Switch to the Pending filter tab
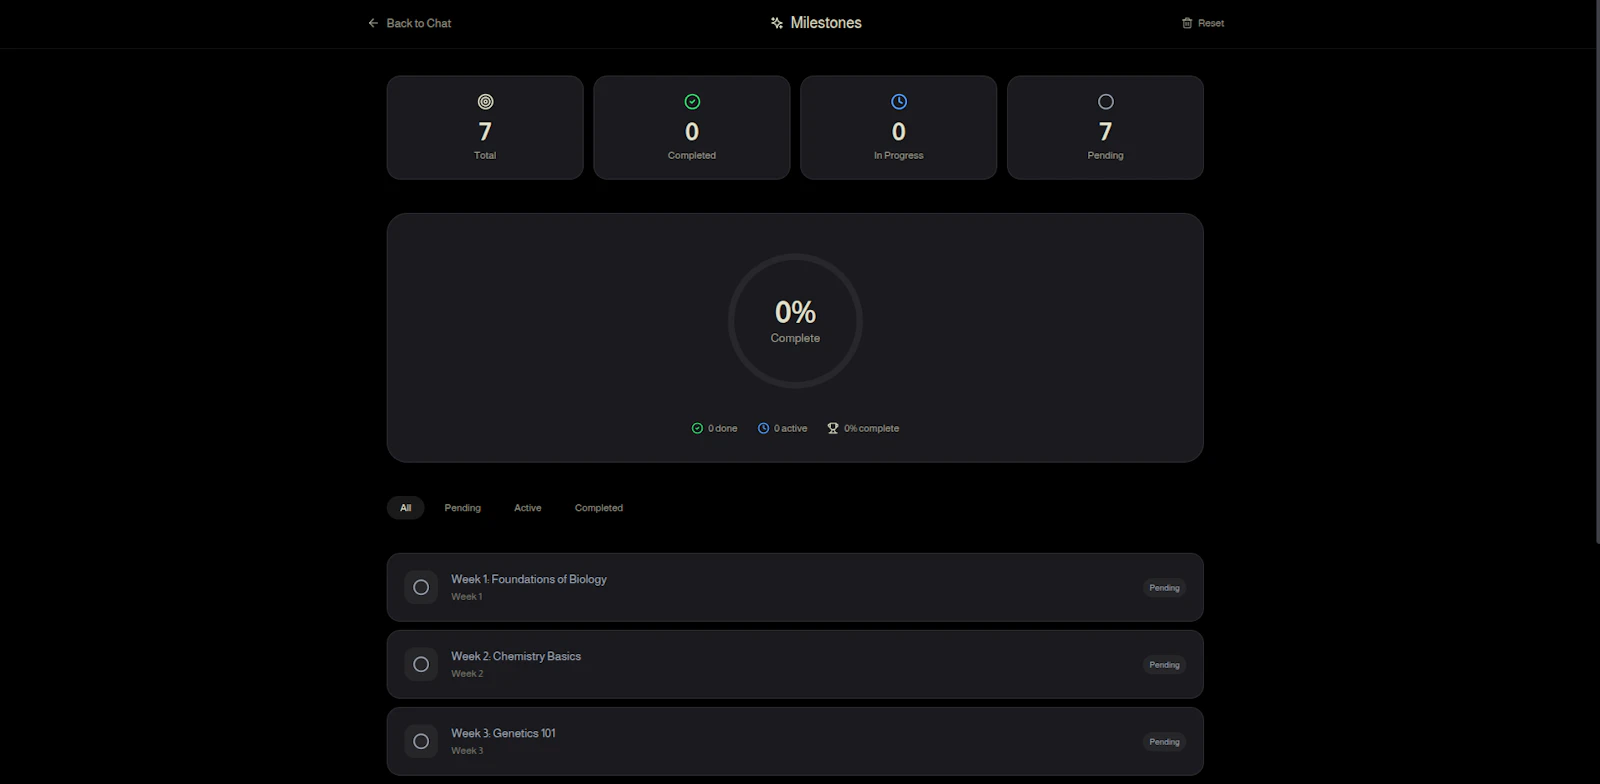Screen dimensions: 1600x784 coord(463,508)
